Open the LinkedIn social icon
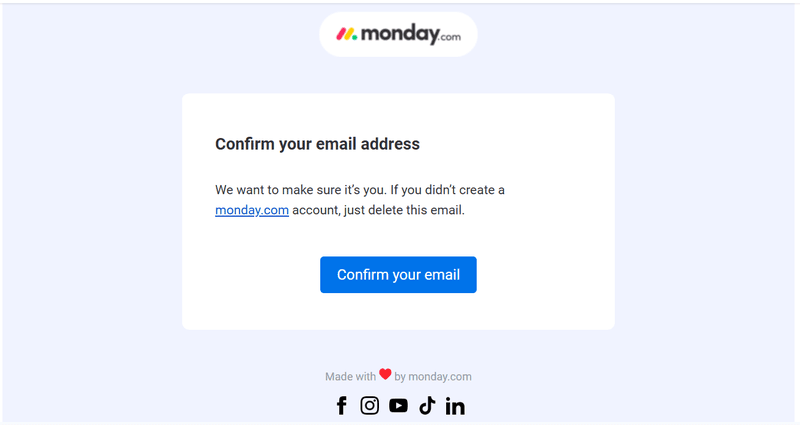The height and width of the screenshot is (425, 800). [455, 405]
